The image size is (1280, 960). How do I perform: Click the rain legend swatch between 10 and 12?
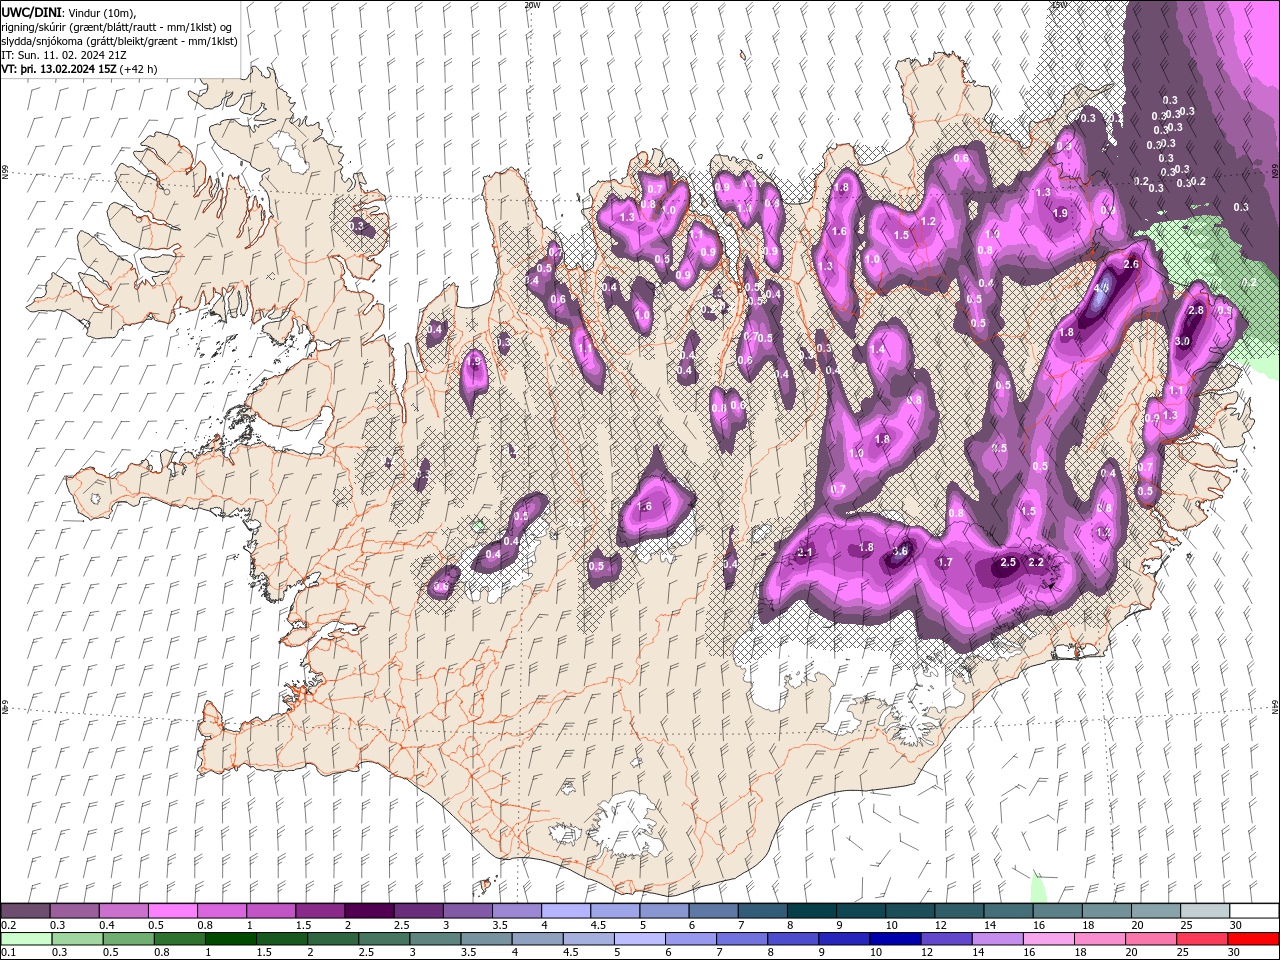[x=897, y=939]
